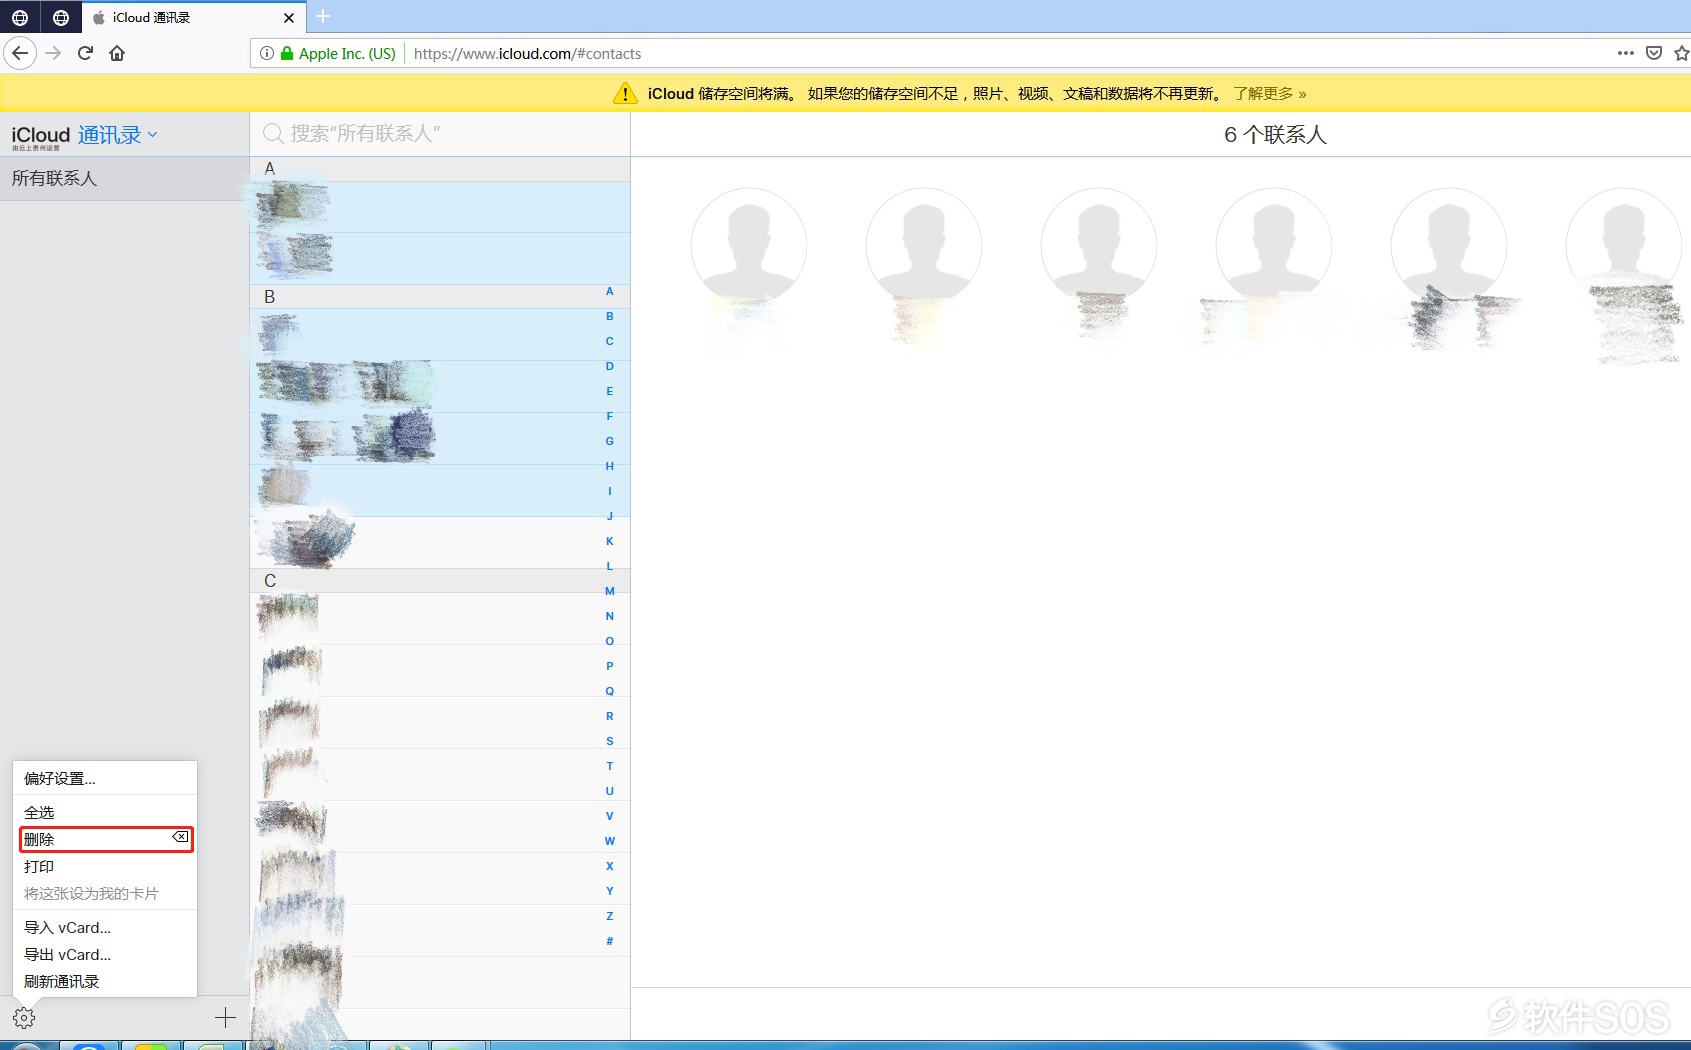Jump to letter C in index
1691x1050 pixels.
[x=609, y=341]
